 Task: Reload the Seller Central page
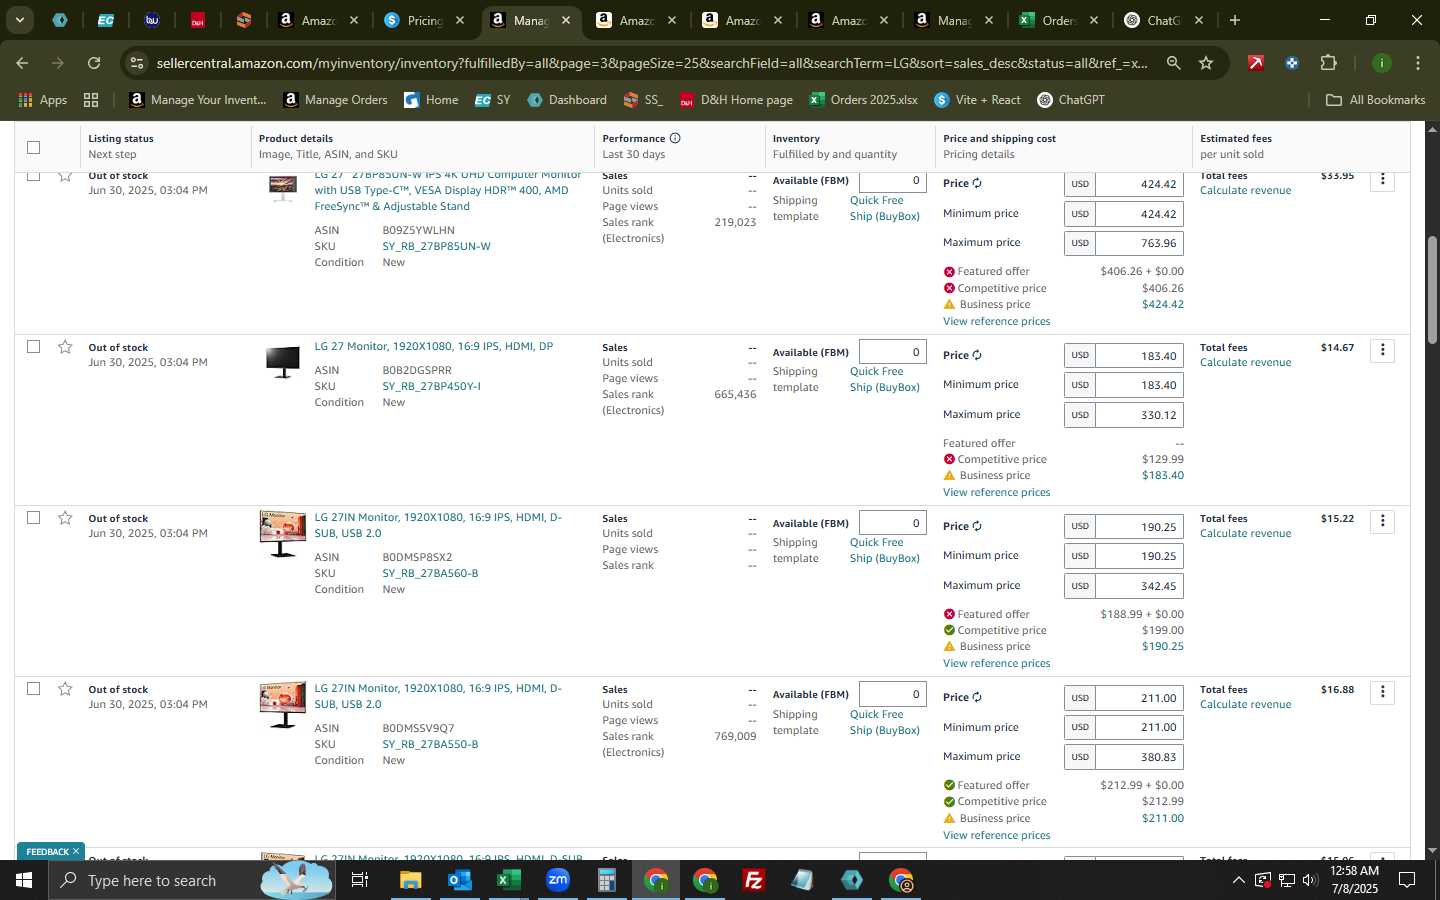coord(93,63)
